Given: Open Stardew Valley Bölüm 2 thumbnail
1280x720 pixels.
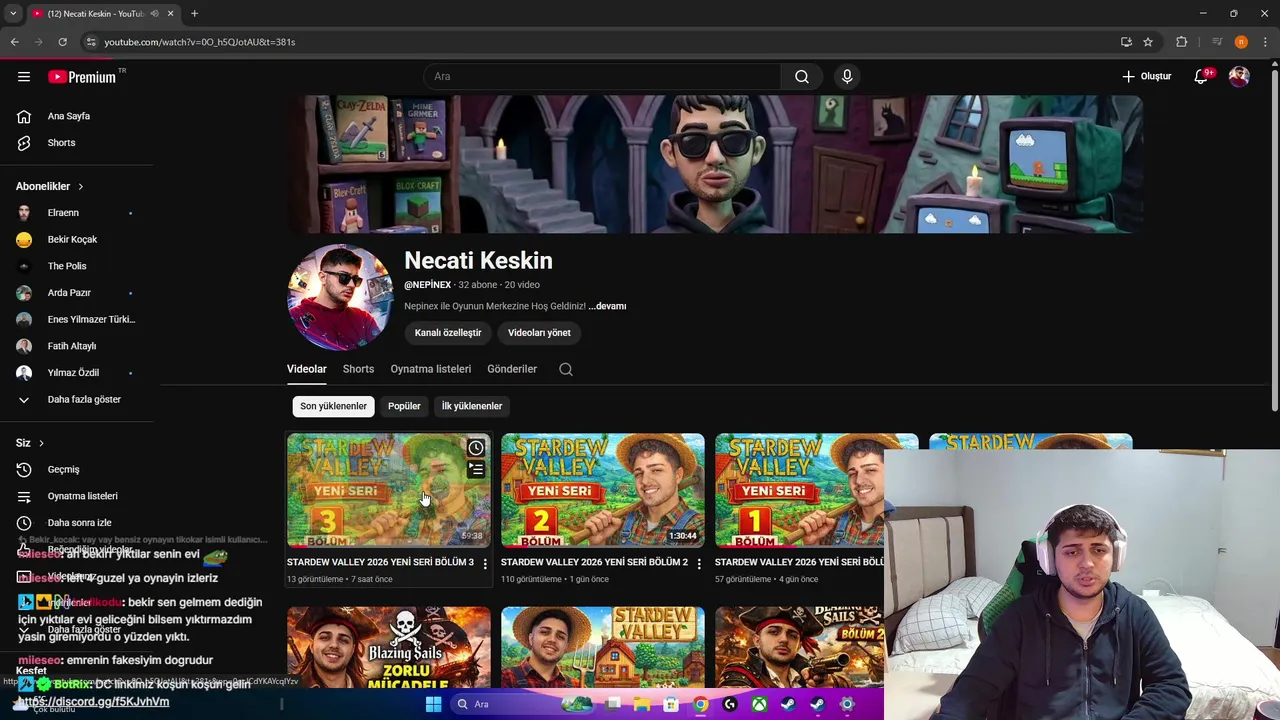Looking at the screenshot, I should (603, 490).
